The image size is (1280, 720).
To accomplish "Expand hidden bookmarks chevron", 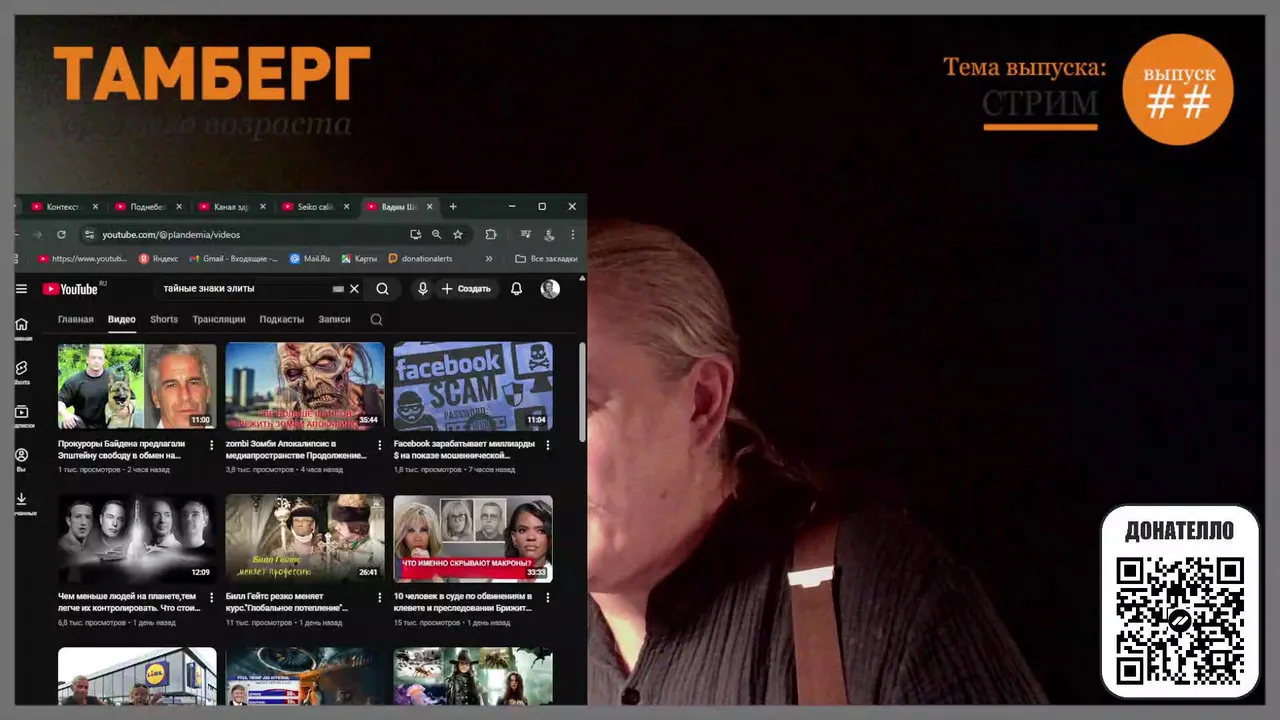I will pos(489,258).
